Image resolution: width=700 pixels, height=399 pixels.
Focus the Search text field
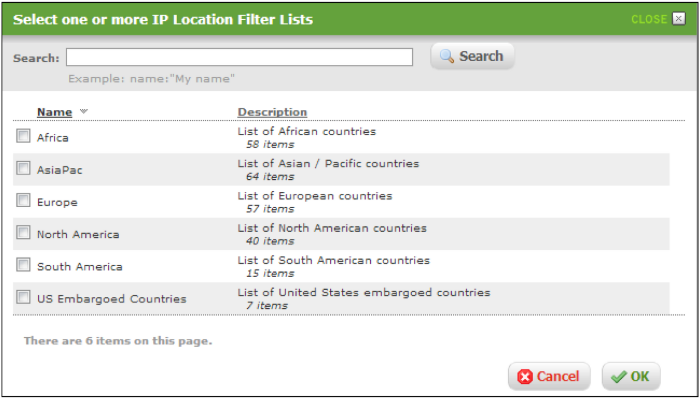[x=239, y=57]
